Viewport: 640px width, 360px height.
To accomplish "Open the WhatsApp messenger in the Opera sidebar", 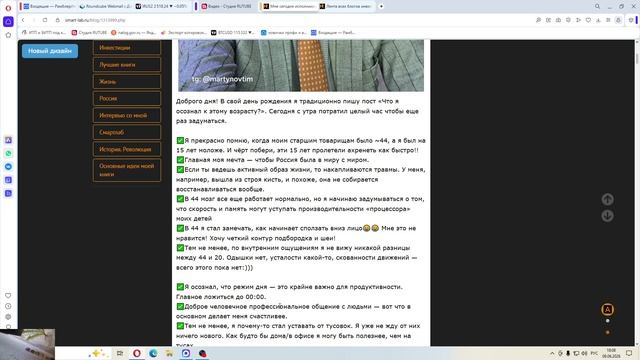I will [x=8, y=153].
